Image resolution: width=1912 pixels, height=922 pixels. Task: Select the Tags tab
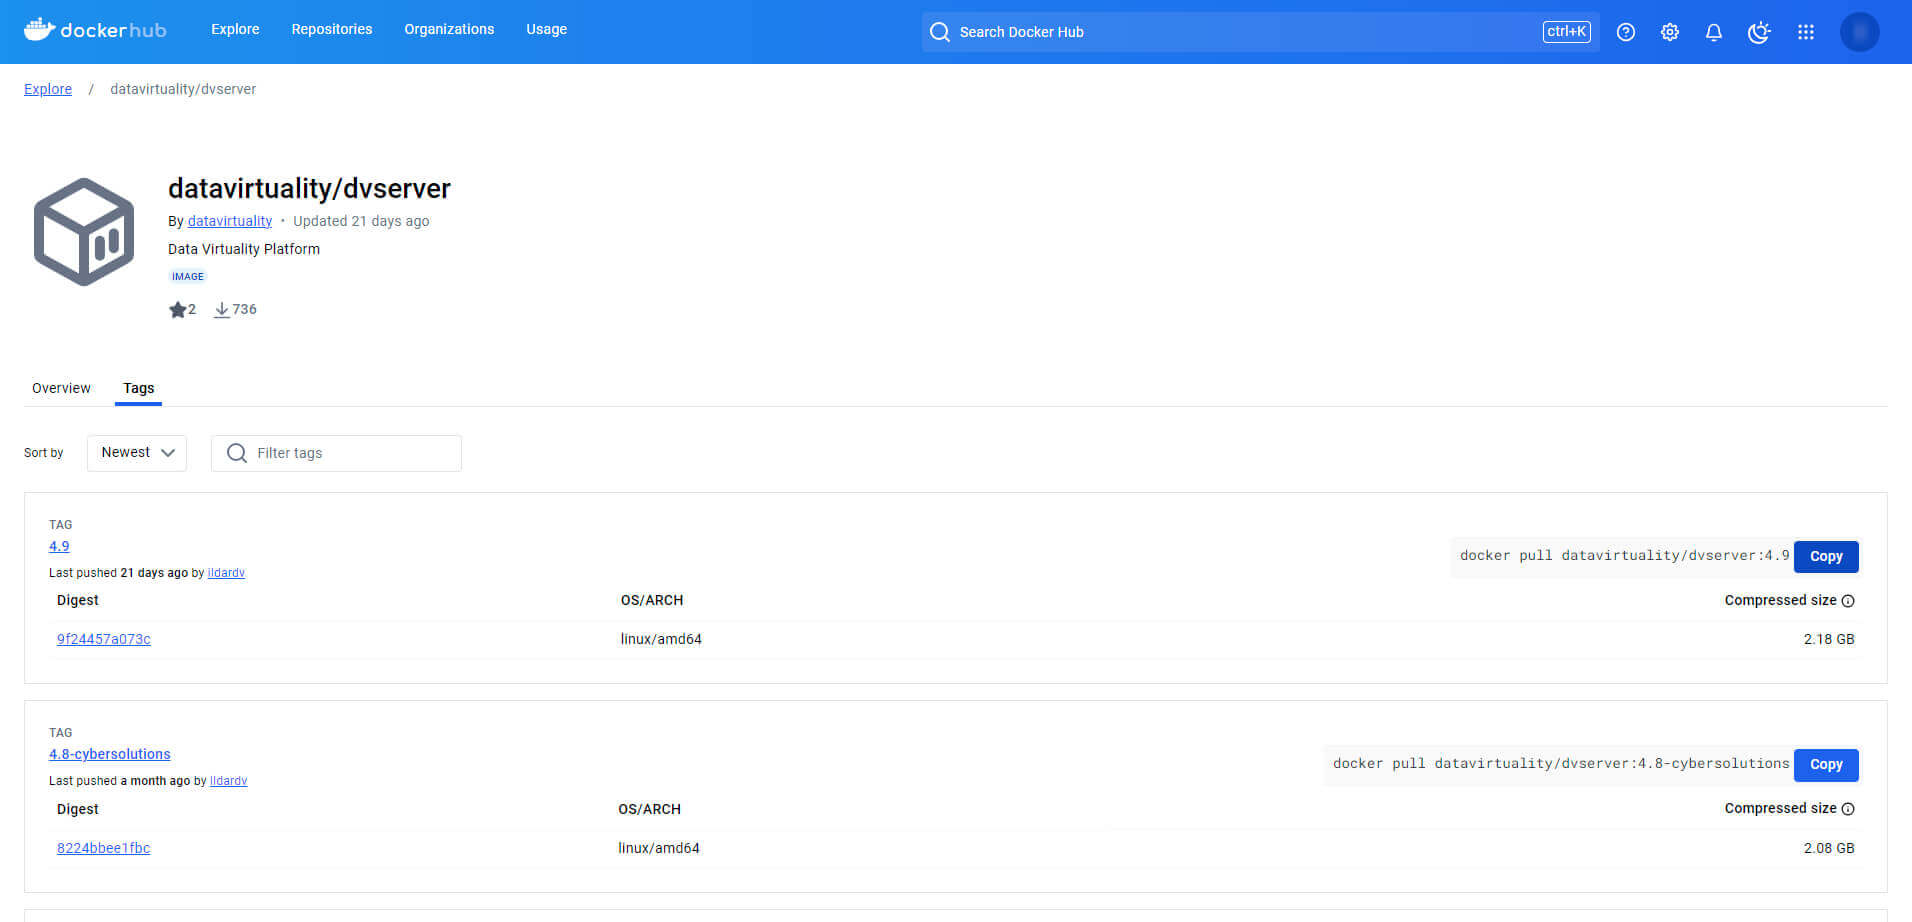139,388
